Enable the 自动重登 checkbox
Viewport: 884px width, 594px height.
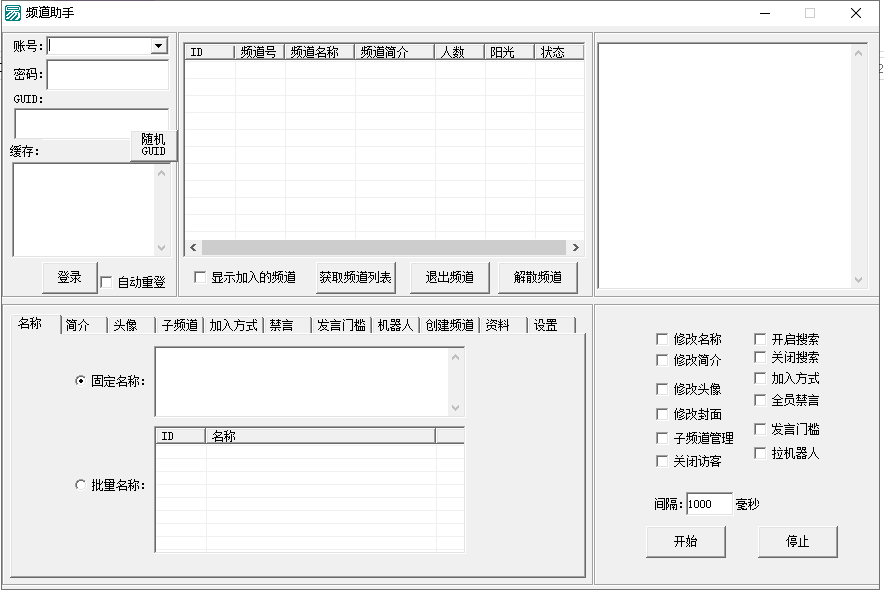tap(107, 283)
